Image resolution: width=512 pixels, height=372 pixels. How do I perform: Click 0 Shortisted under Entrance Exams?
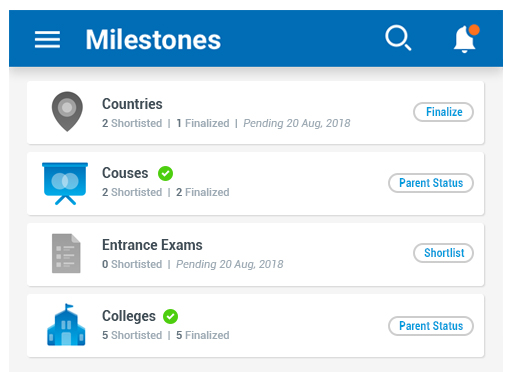(x=132, y=264)
